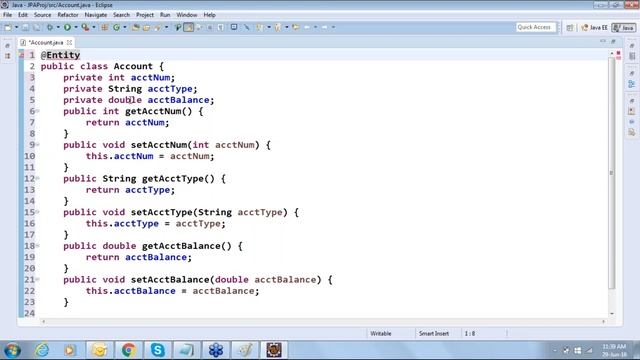This screenshot has height=360, width=640.
Task: Close the Account.java editor tab
Action: (x=69, y=42)
